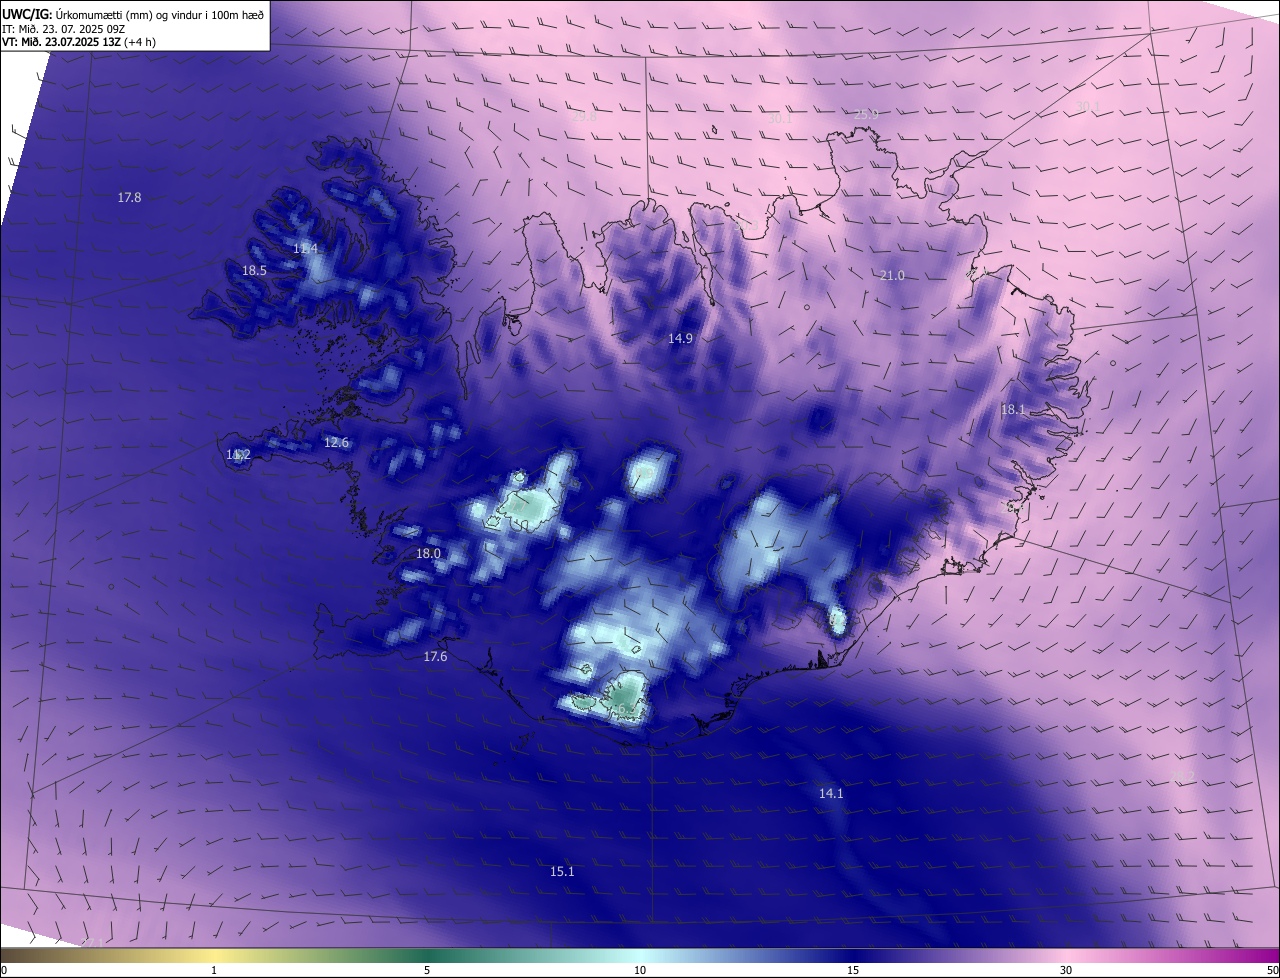Click the 30 label on the colour scale
1280x978 pixels.
pyautogui.click(x=1066, y=970)
